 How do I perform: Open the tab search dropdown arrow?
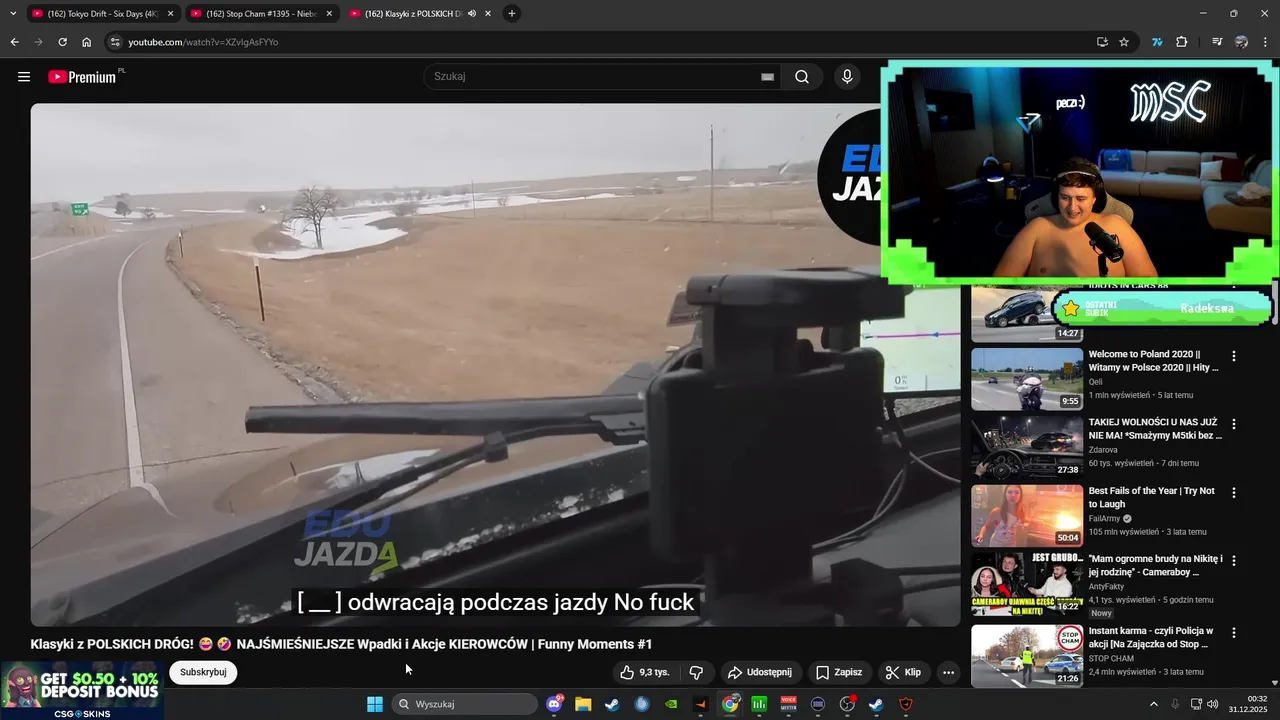pos(13,13)
